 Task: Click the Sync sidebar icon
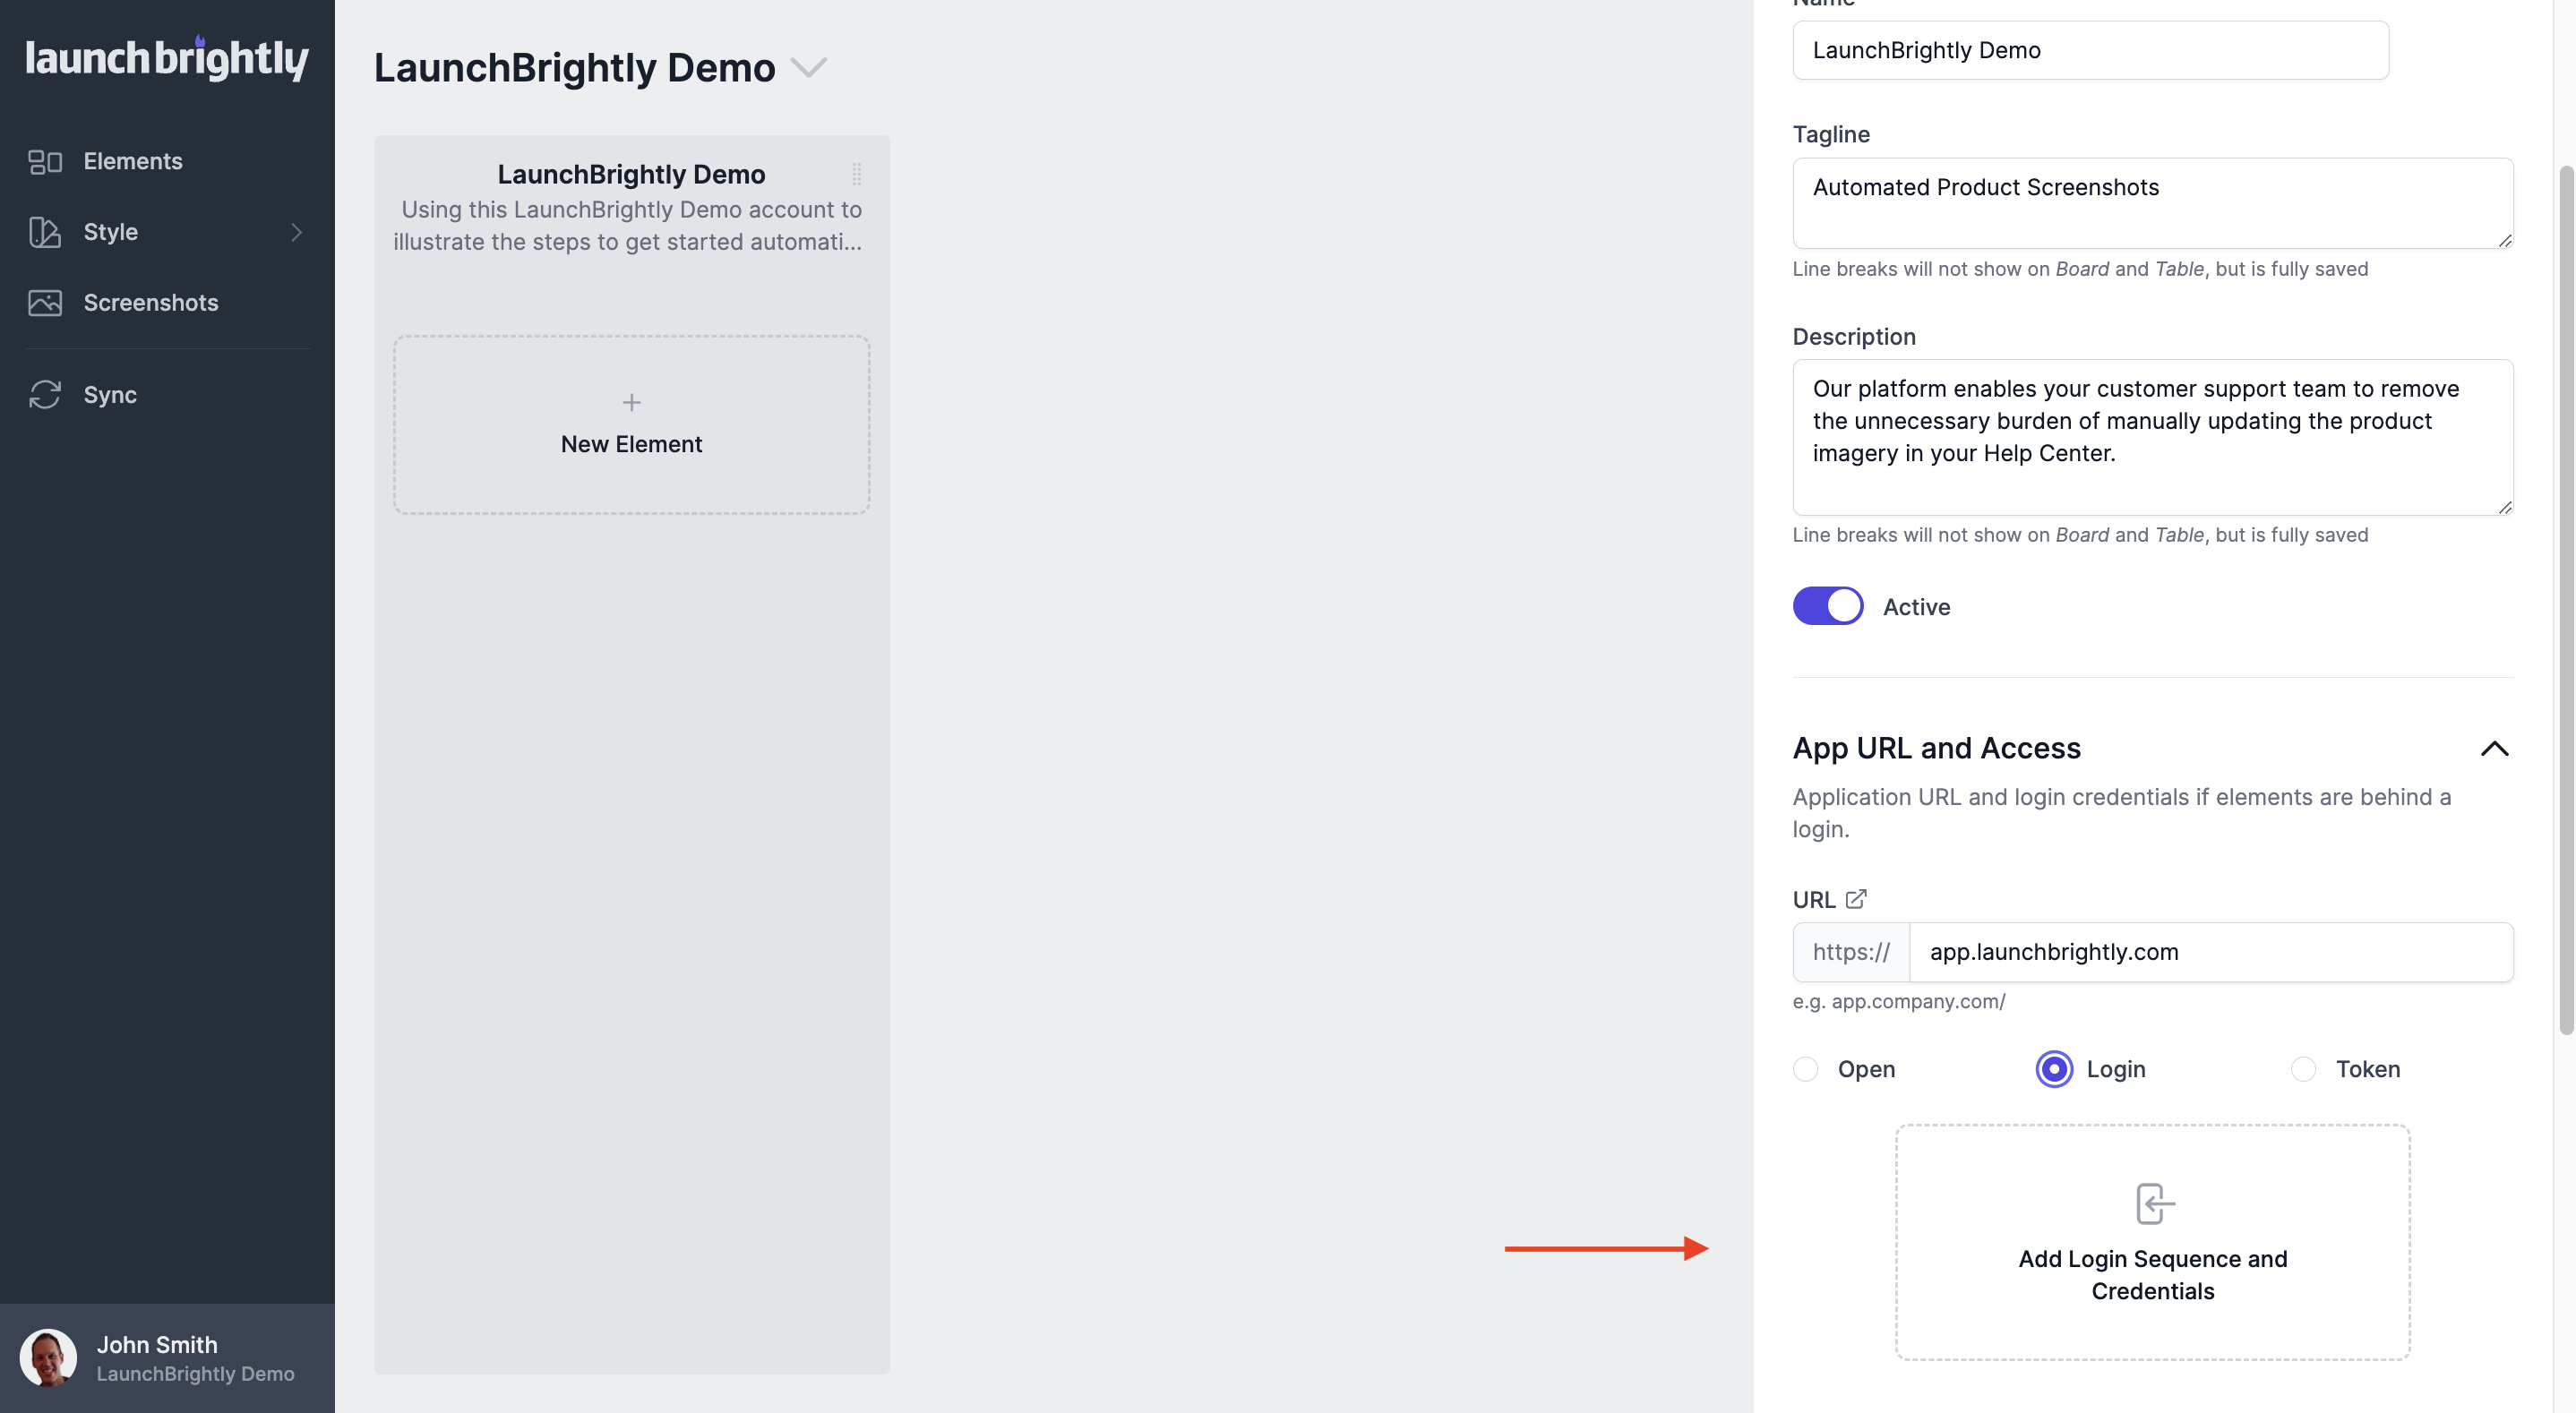[45, 394]
